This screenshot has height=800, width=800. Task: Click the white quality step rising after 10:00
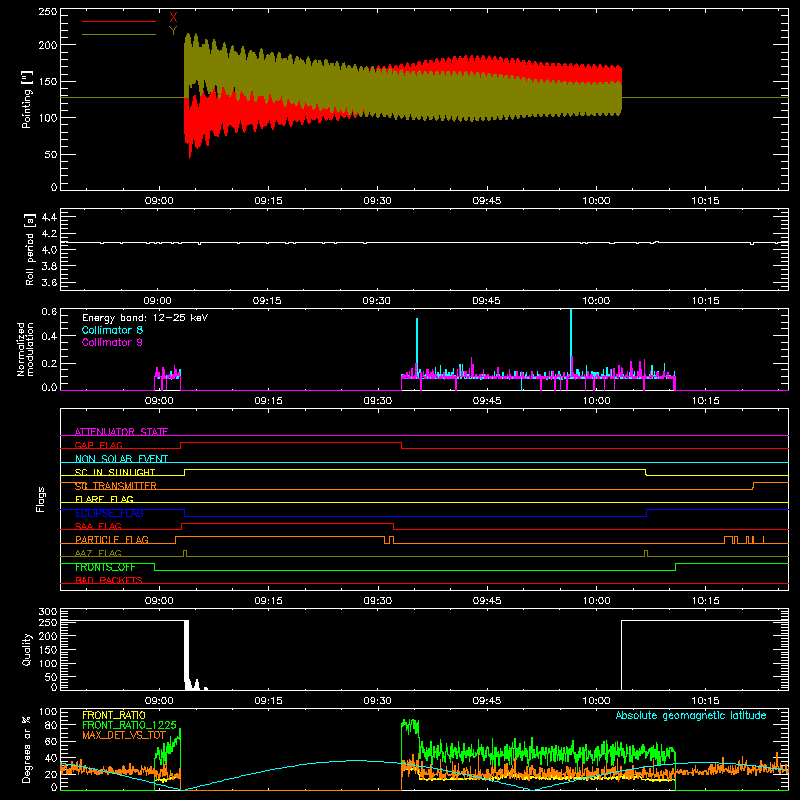tap(621, 654)
